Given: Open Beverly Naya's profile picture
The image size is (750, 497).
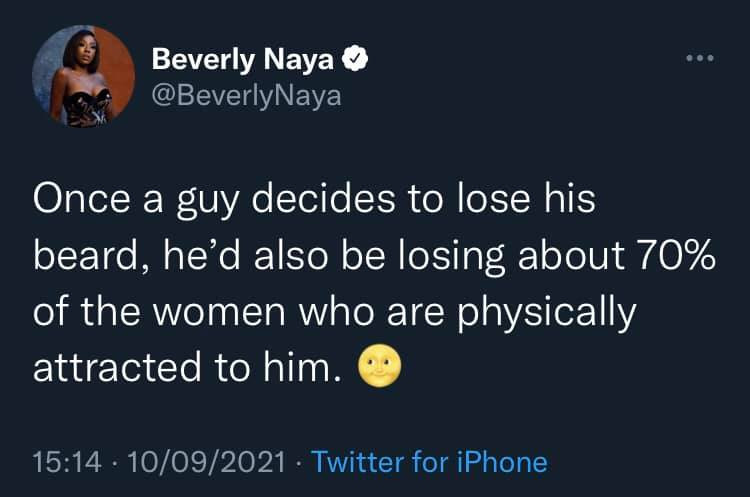Looking at the screenshot, I should pyautogui.click(x=83, y=77).
